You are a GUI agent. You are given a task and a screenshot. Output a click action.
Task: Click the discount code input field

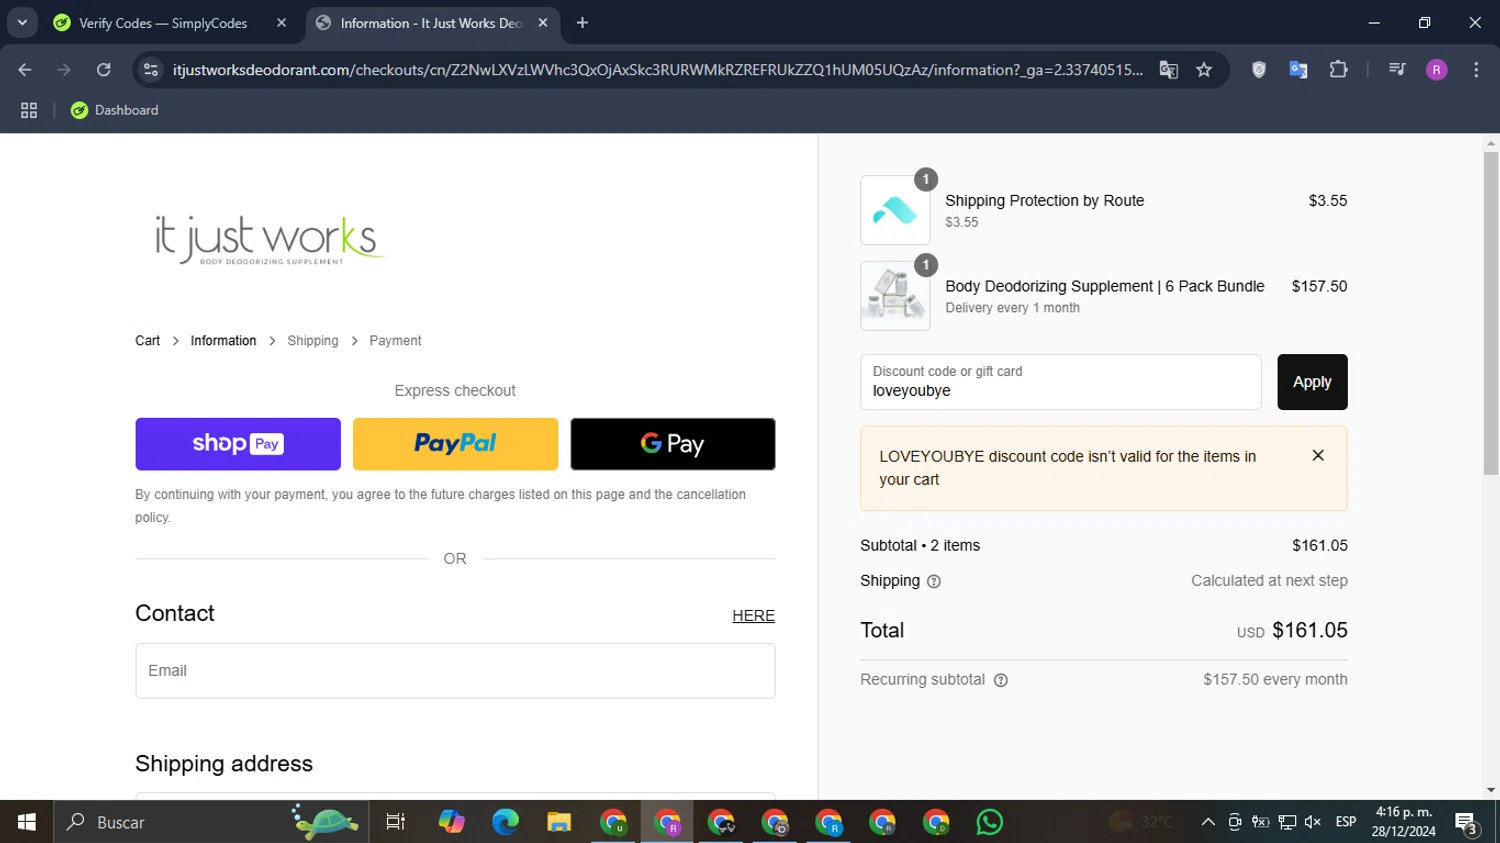pyautogui.click(x=1061, y=382)
